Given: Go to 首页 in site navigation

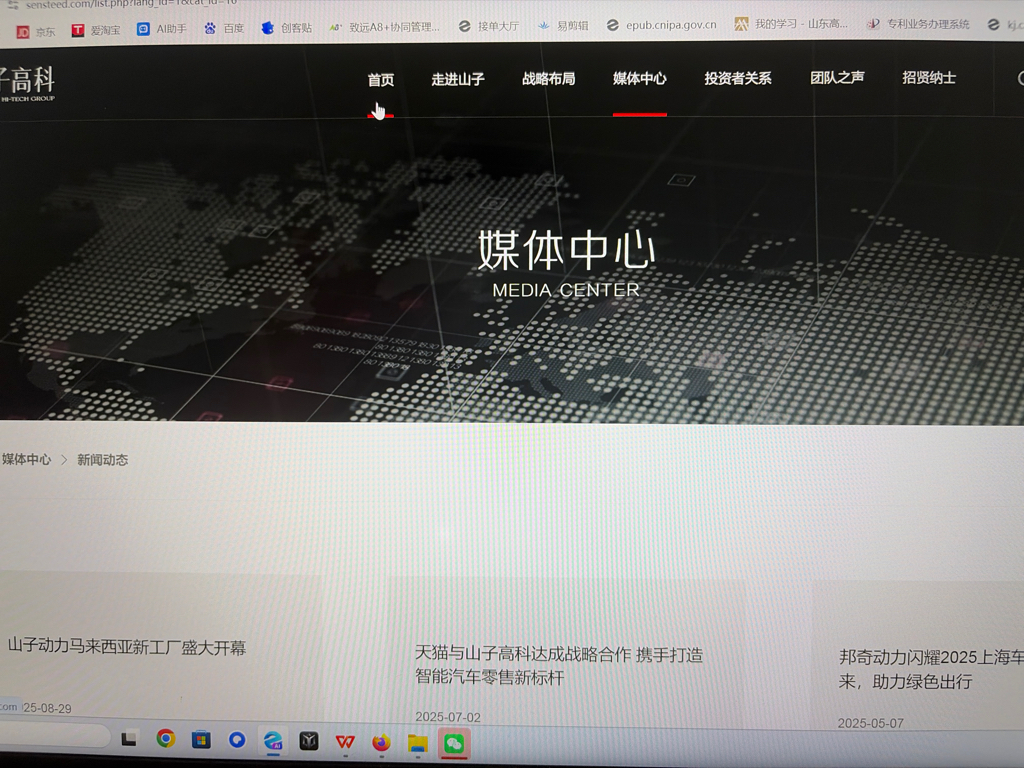Looking at the screenshot, I should coord(381,80).
